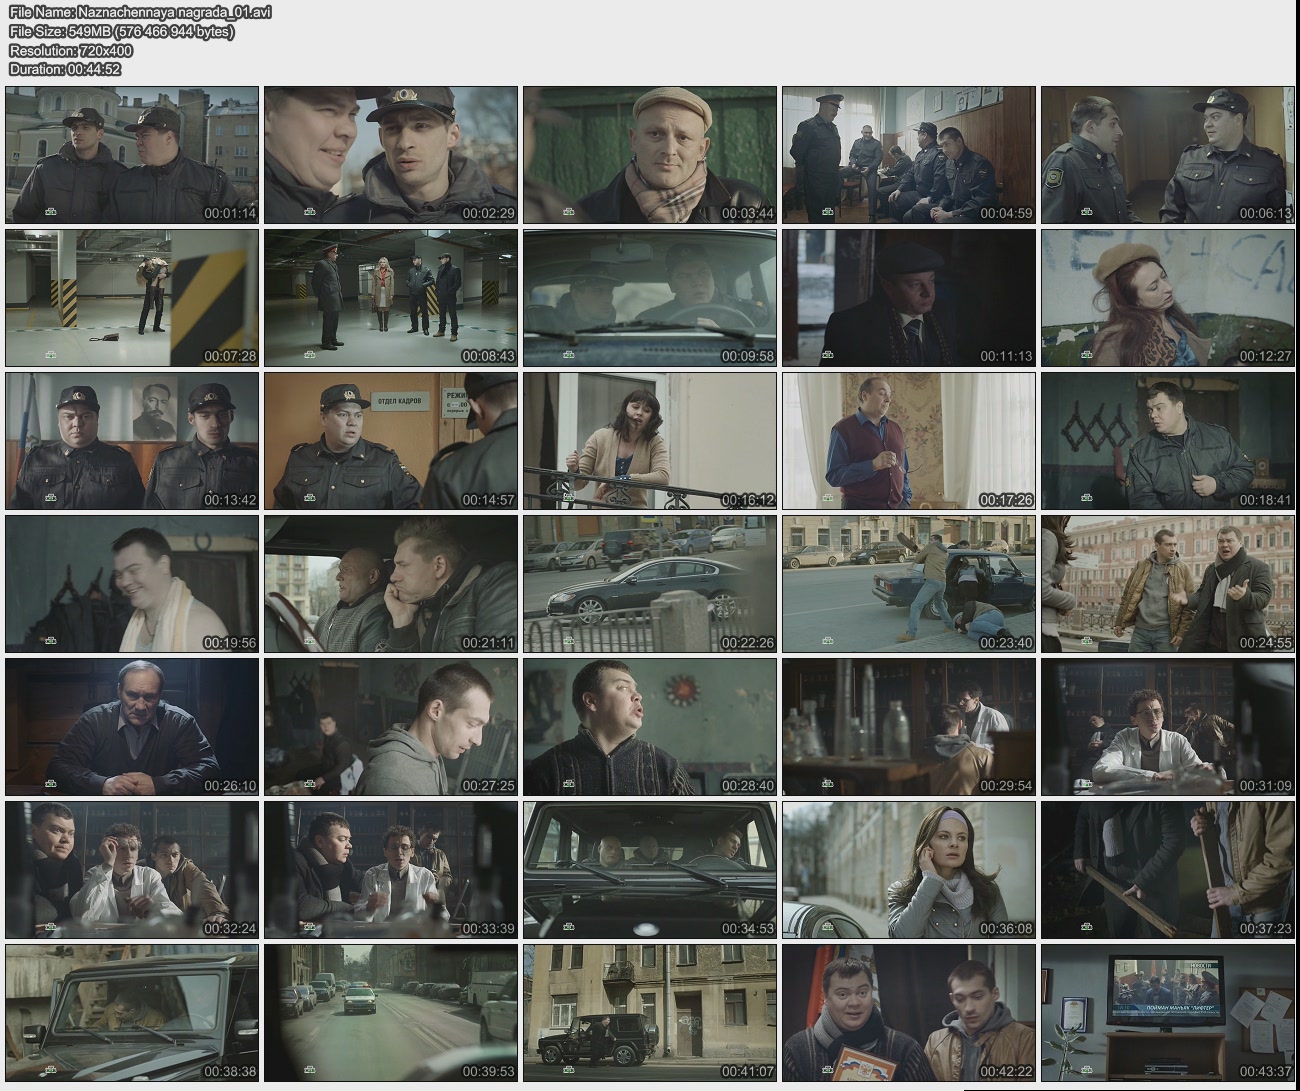This screenshot has height=1091, width=1300.
Task: Open the black SUV front view at 00:34:53
Action: tap(650, 870)
